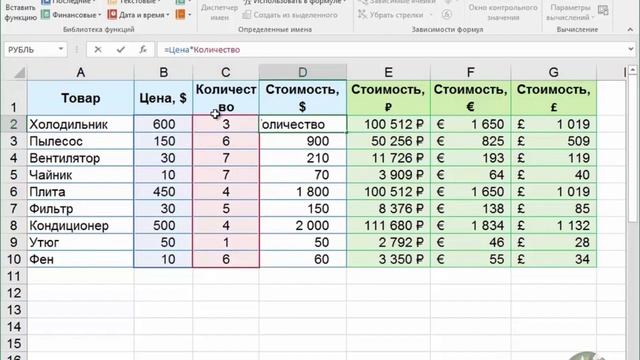Click the Evaluate Formula icon beside Убрать стрелки
Viewport: 640px width, 360px height.
coord(447,15)
